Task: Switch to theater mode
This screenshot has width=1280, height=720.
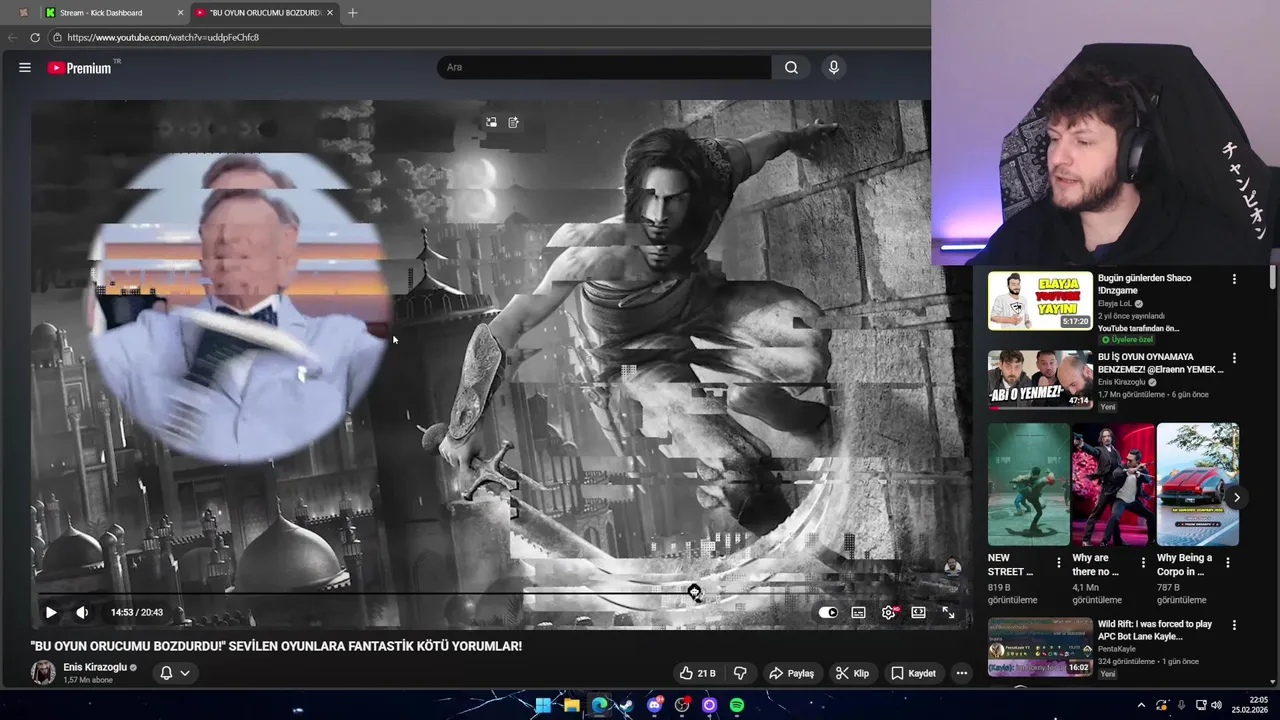Action: pyautogui.click(x=918, y=612)
